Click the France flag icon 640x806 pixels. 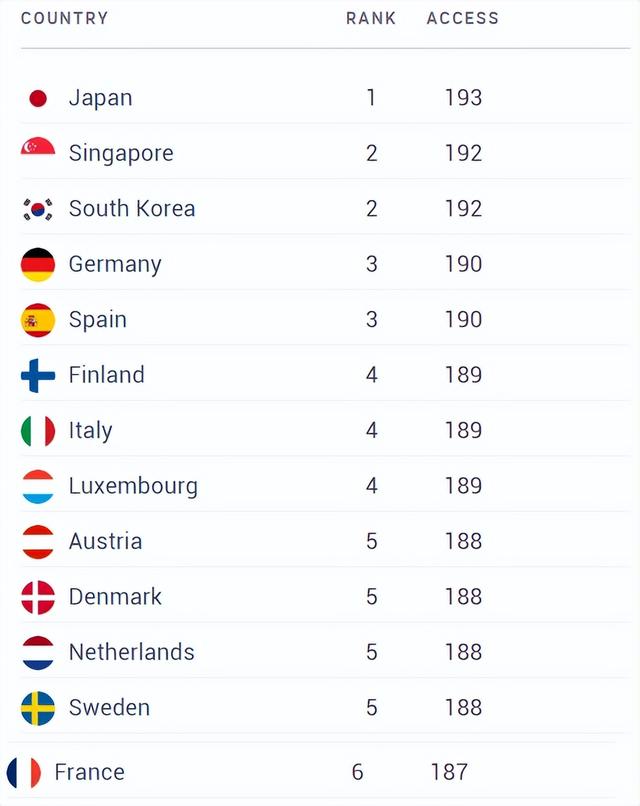(24, 773)
